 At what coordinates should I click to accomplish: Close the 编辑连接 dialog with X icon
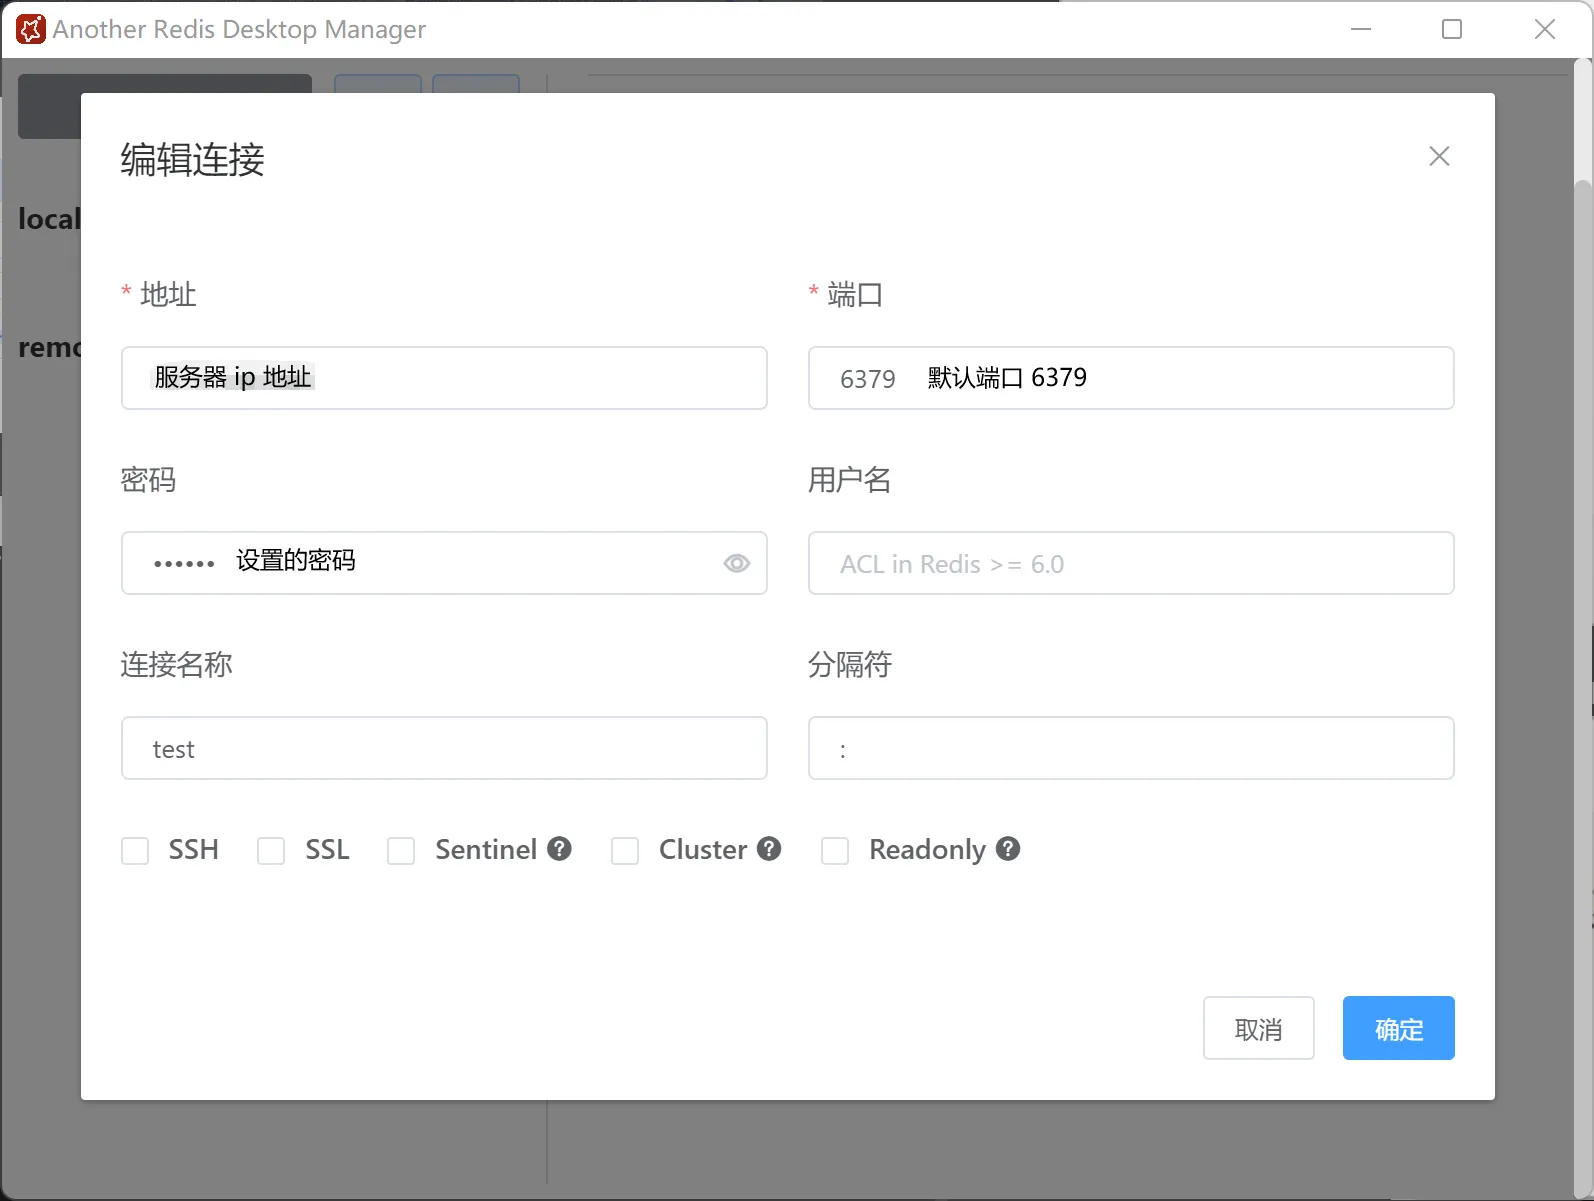pos(1439,156)
